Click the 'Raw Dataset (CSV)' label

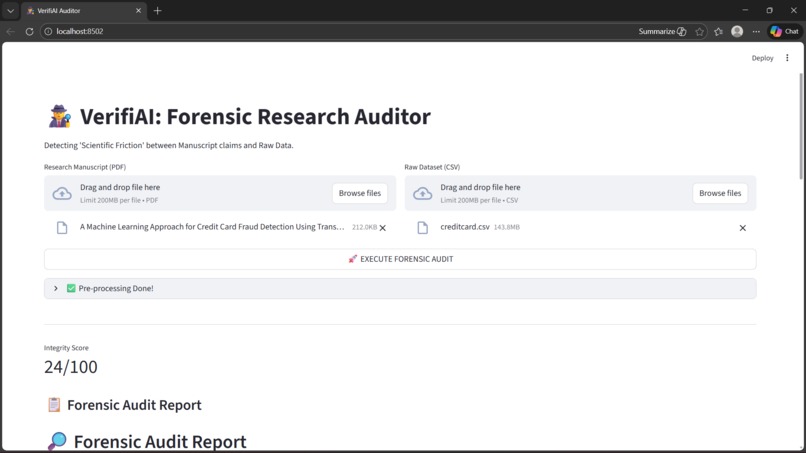coord(432,167)
